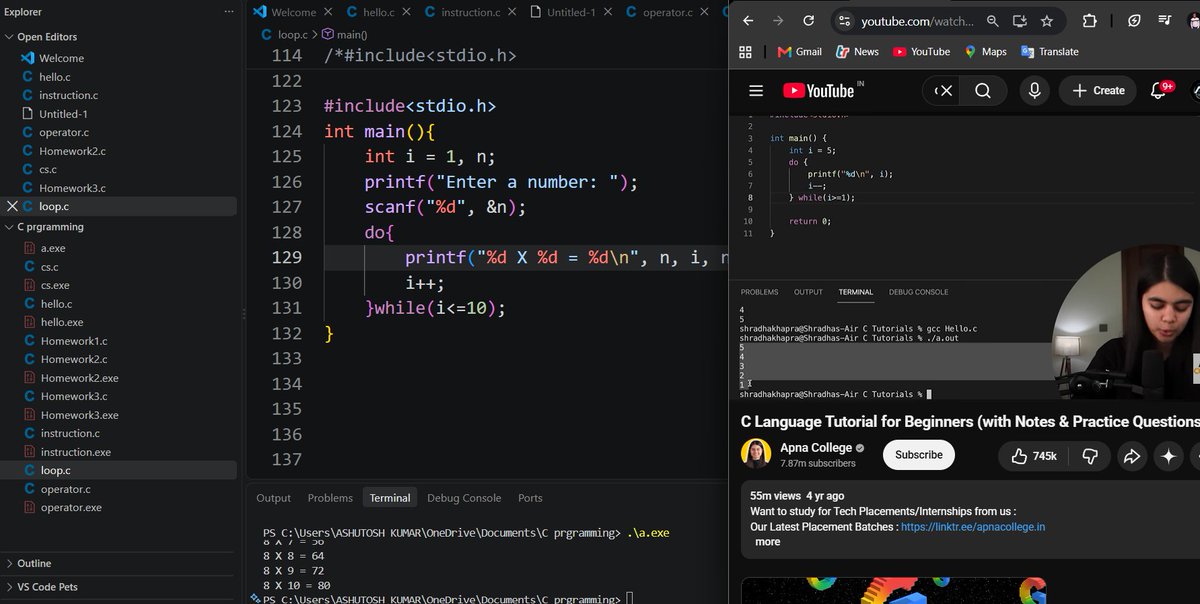1200x604 pixels.
Task: Click the sparkle Ask icon beside Share
Action: [x=1168, y=456]
